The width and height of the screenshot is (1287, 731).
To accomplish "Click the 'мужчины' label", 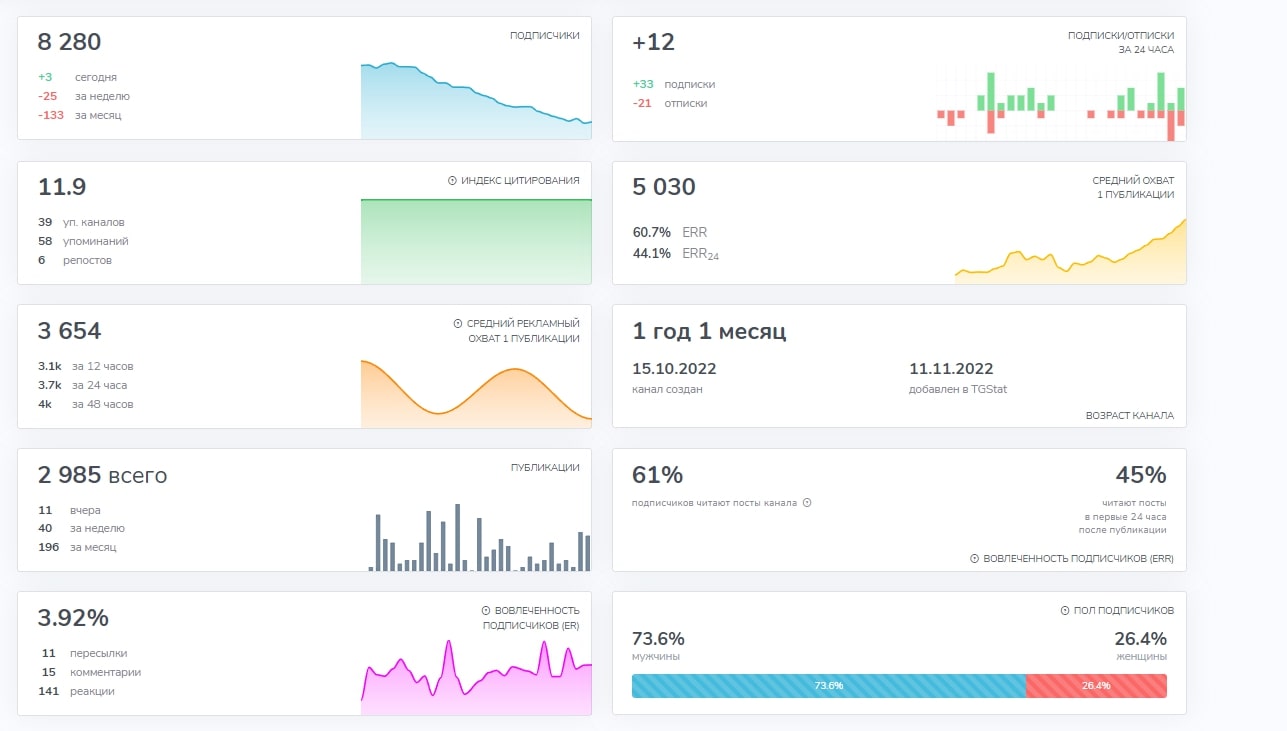I will (x=656, y=657).
